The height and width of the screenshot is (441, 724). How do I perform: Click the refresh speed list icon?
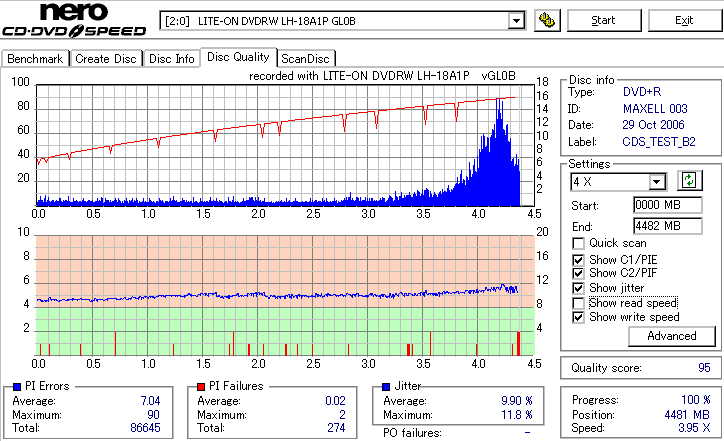pos(689,181)
